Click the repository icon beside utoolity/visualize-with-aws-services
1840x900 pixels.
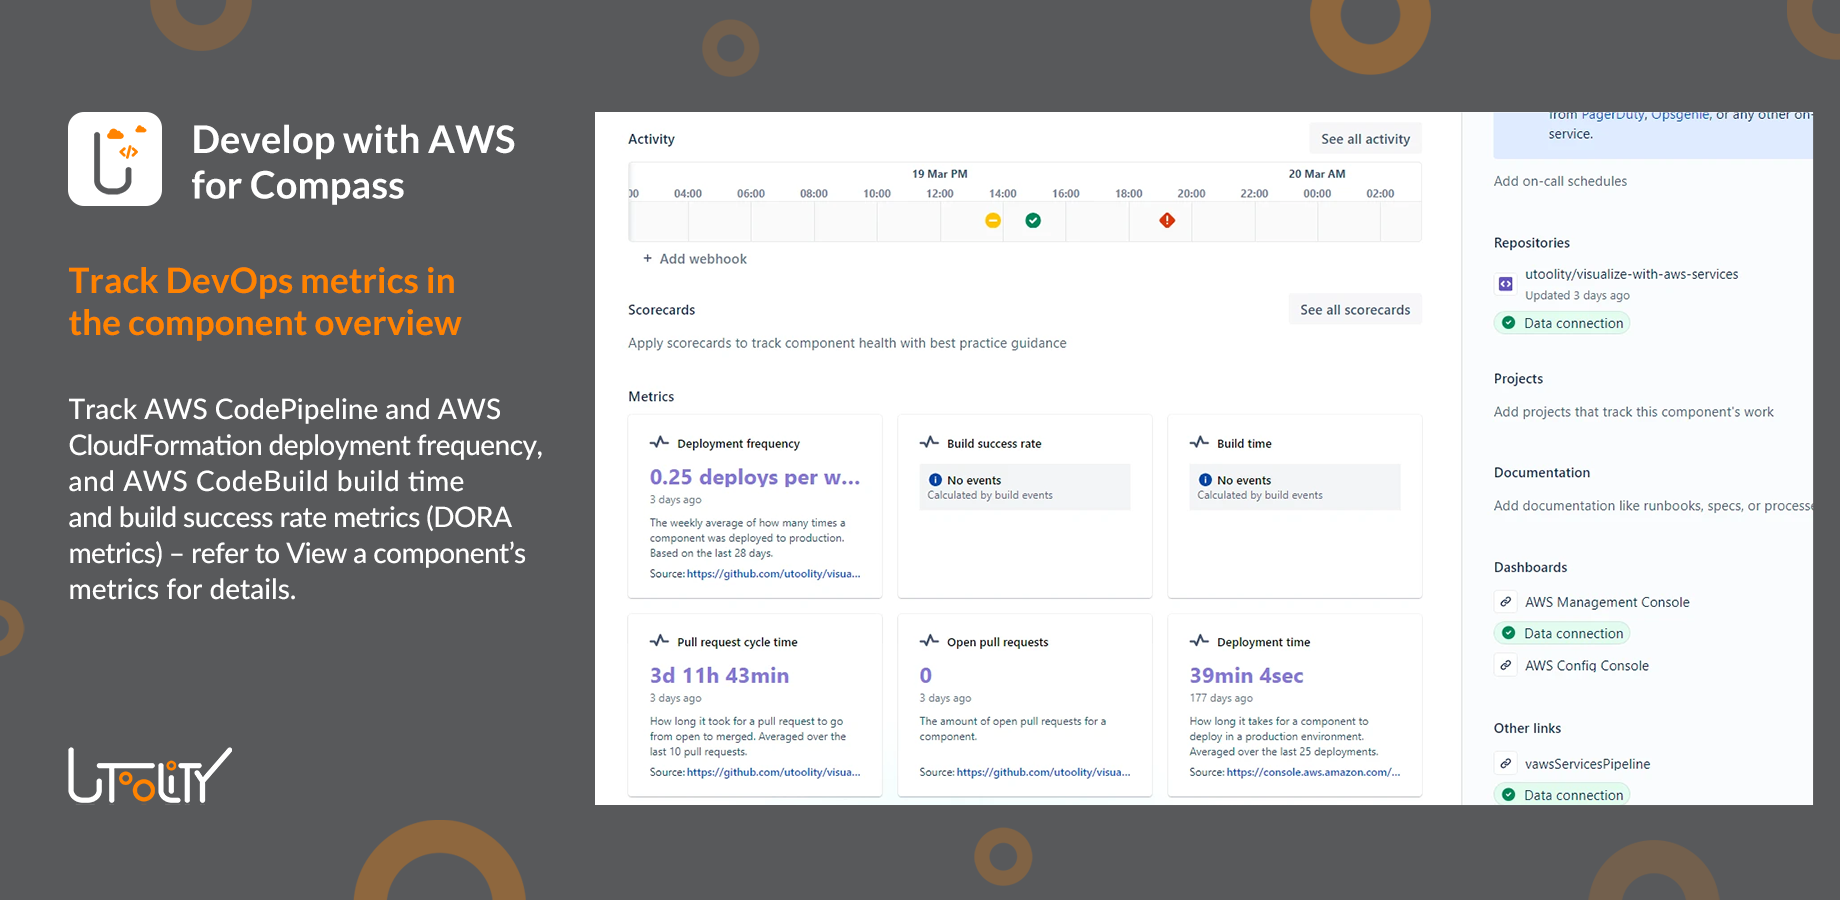pyautogui.click(x=1505, y=284)
